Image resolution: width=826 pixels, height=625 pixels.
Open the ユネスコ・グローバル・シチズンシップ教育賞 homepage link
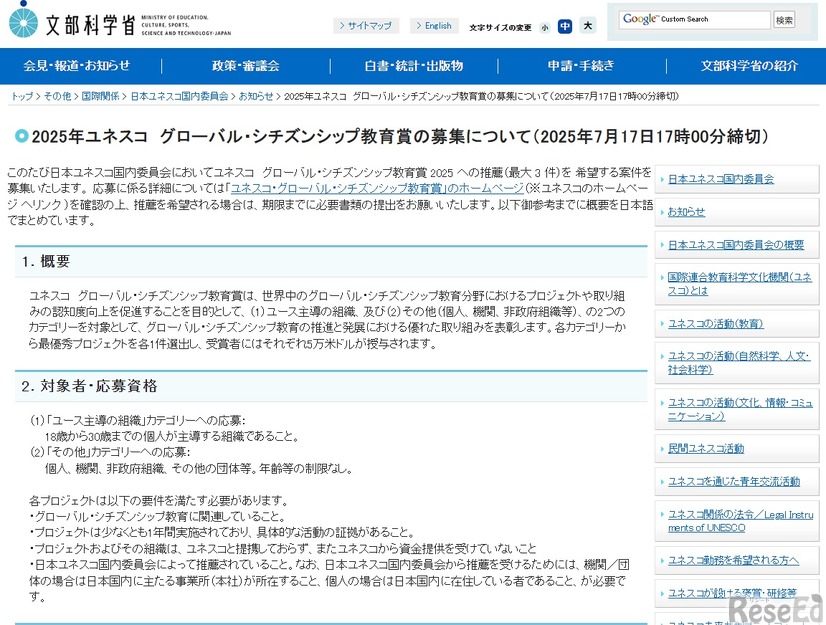(x=377, y=188)
